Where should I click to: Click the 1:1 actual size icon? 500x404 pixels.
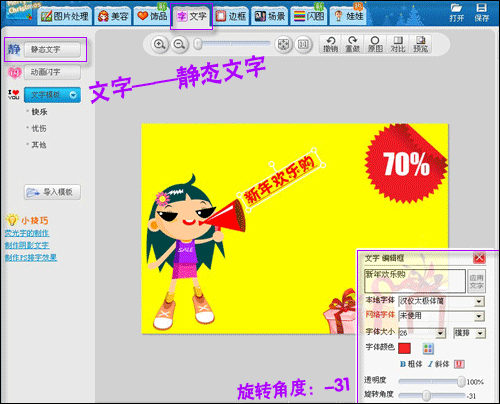pyautogui.click(x=303, y=44)
